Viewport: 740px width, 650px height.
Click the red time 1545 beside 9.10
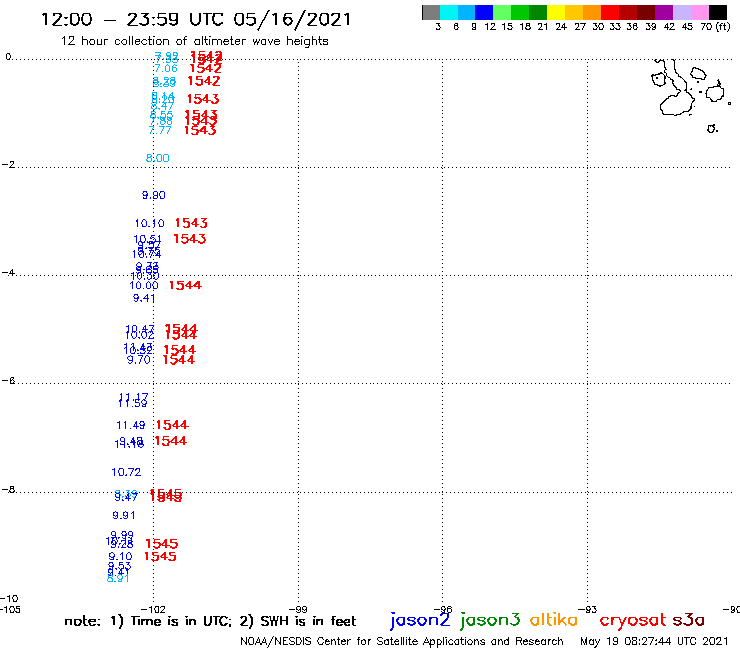coord(160,557)
